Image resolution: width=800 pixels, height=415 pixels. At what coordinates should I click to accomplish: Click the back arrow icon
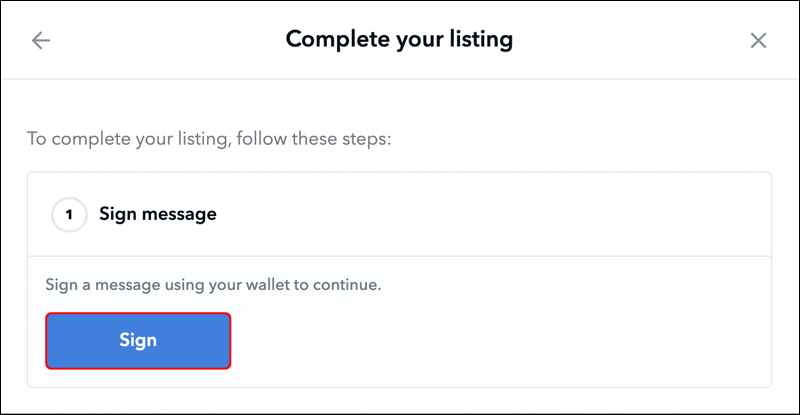pyautogui.click(x=41, y=40)
